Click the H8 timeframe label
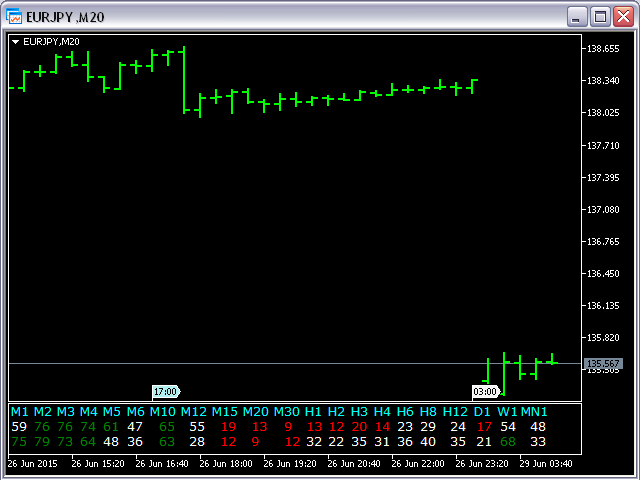Viewport: 640px width, 480px height. [x=428, y=411]
